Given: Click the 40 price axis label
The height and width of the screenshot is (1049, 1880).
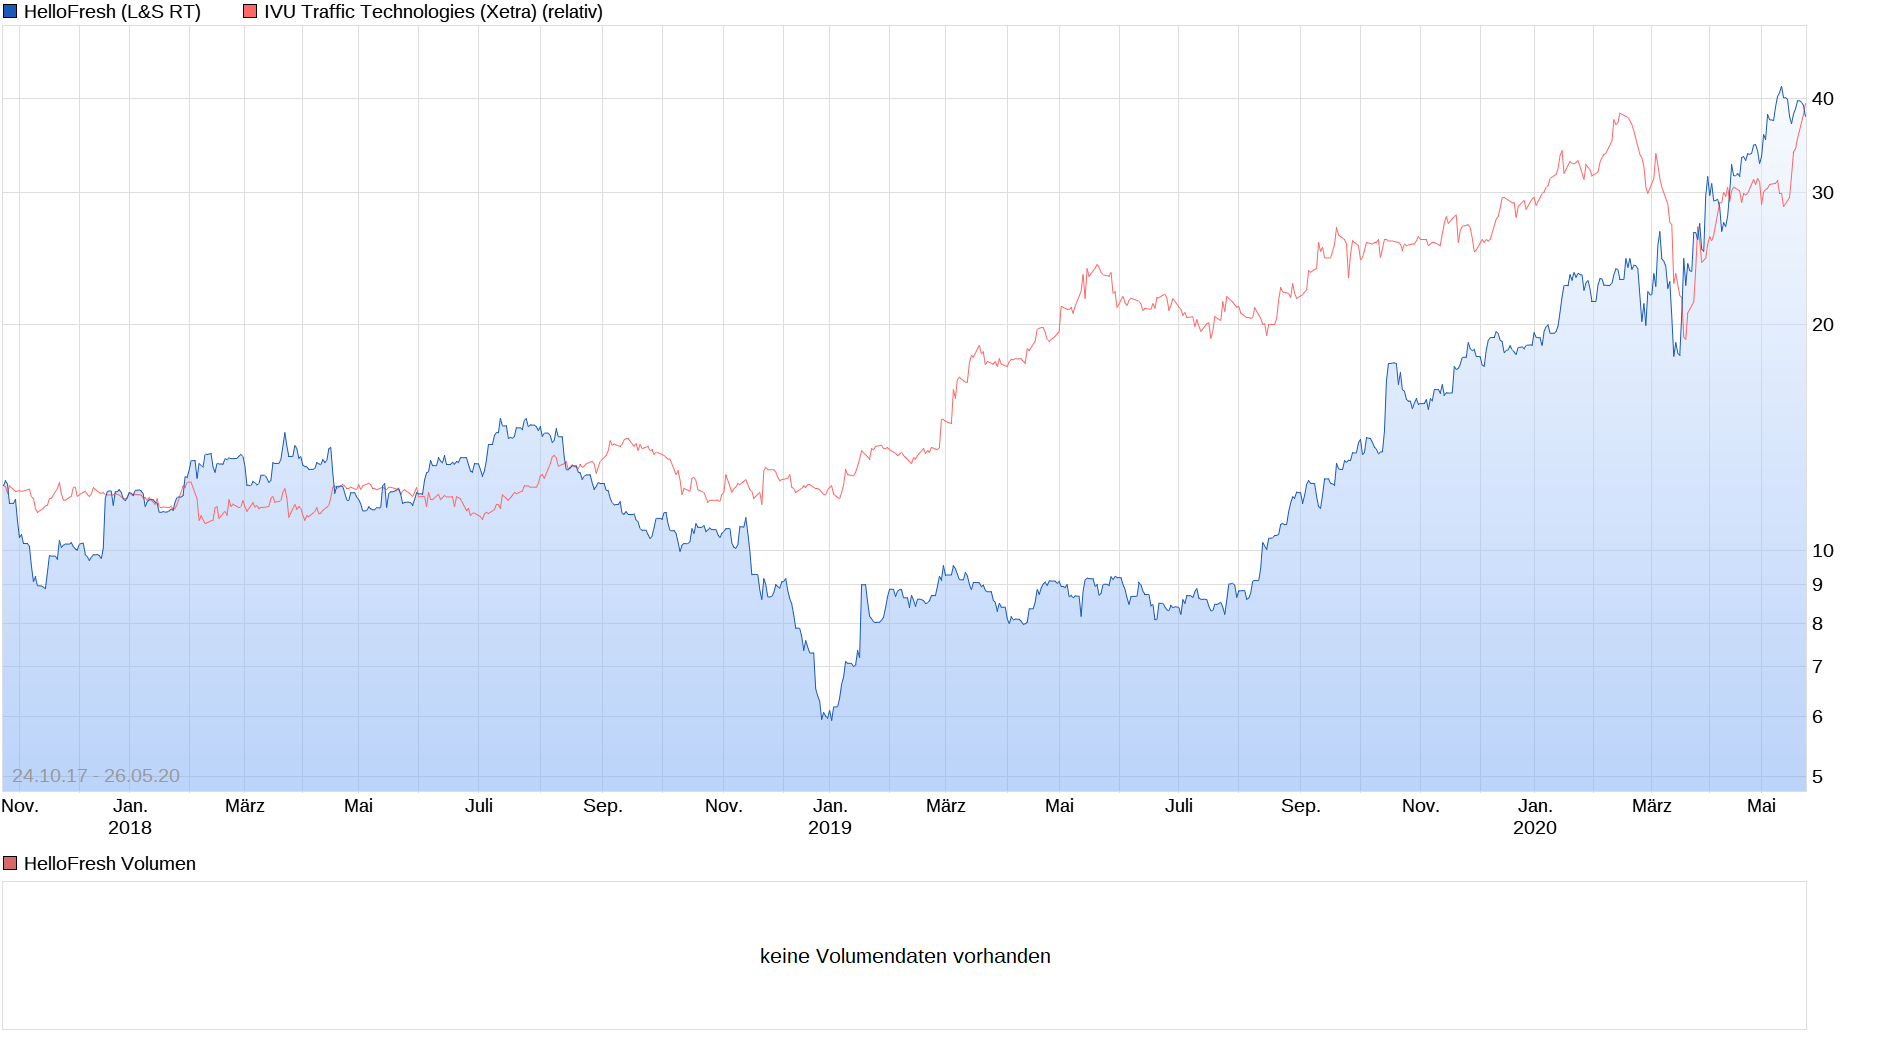Looking at the screenshot, I should point(1823,99).
